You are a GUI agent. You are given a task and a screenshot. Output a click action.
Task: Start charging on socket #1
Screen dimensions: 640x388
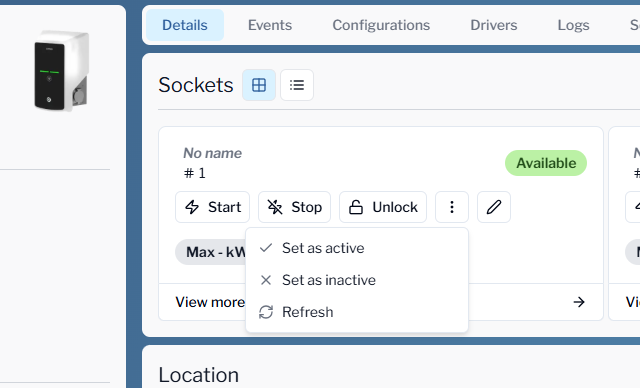coord(212,207)
